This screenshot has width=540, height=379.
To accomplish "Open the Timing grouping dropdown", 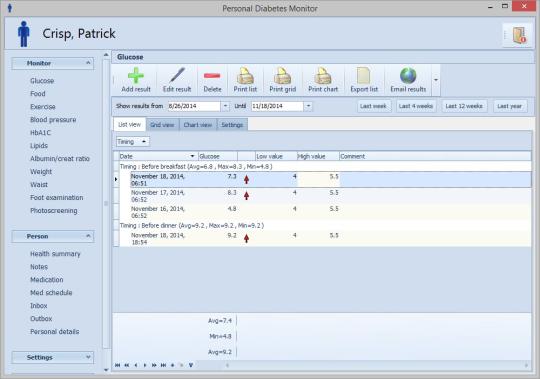I will (144, 141).
